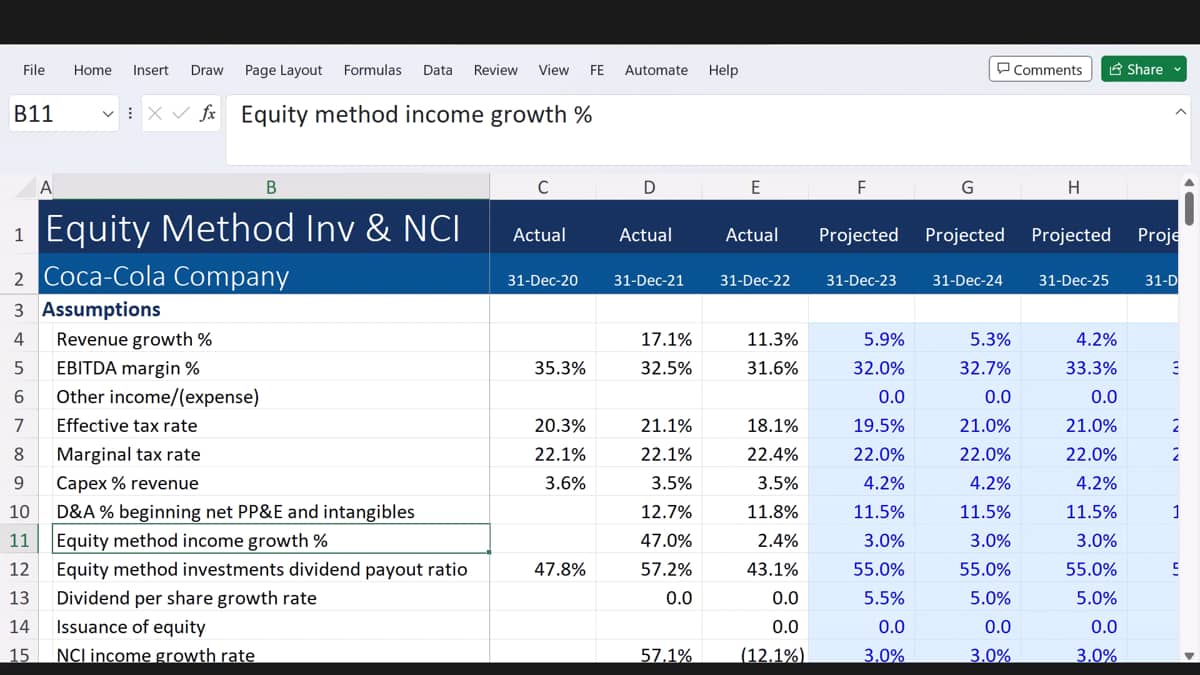Select the 19.5% effective tax rate cell
The image size is (1200, 675).
pos(861,426)
